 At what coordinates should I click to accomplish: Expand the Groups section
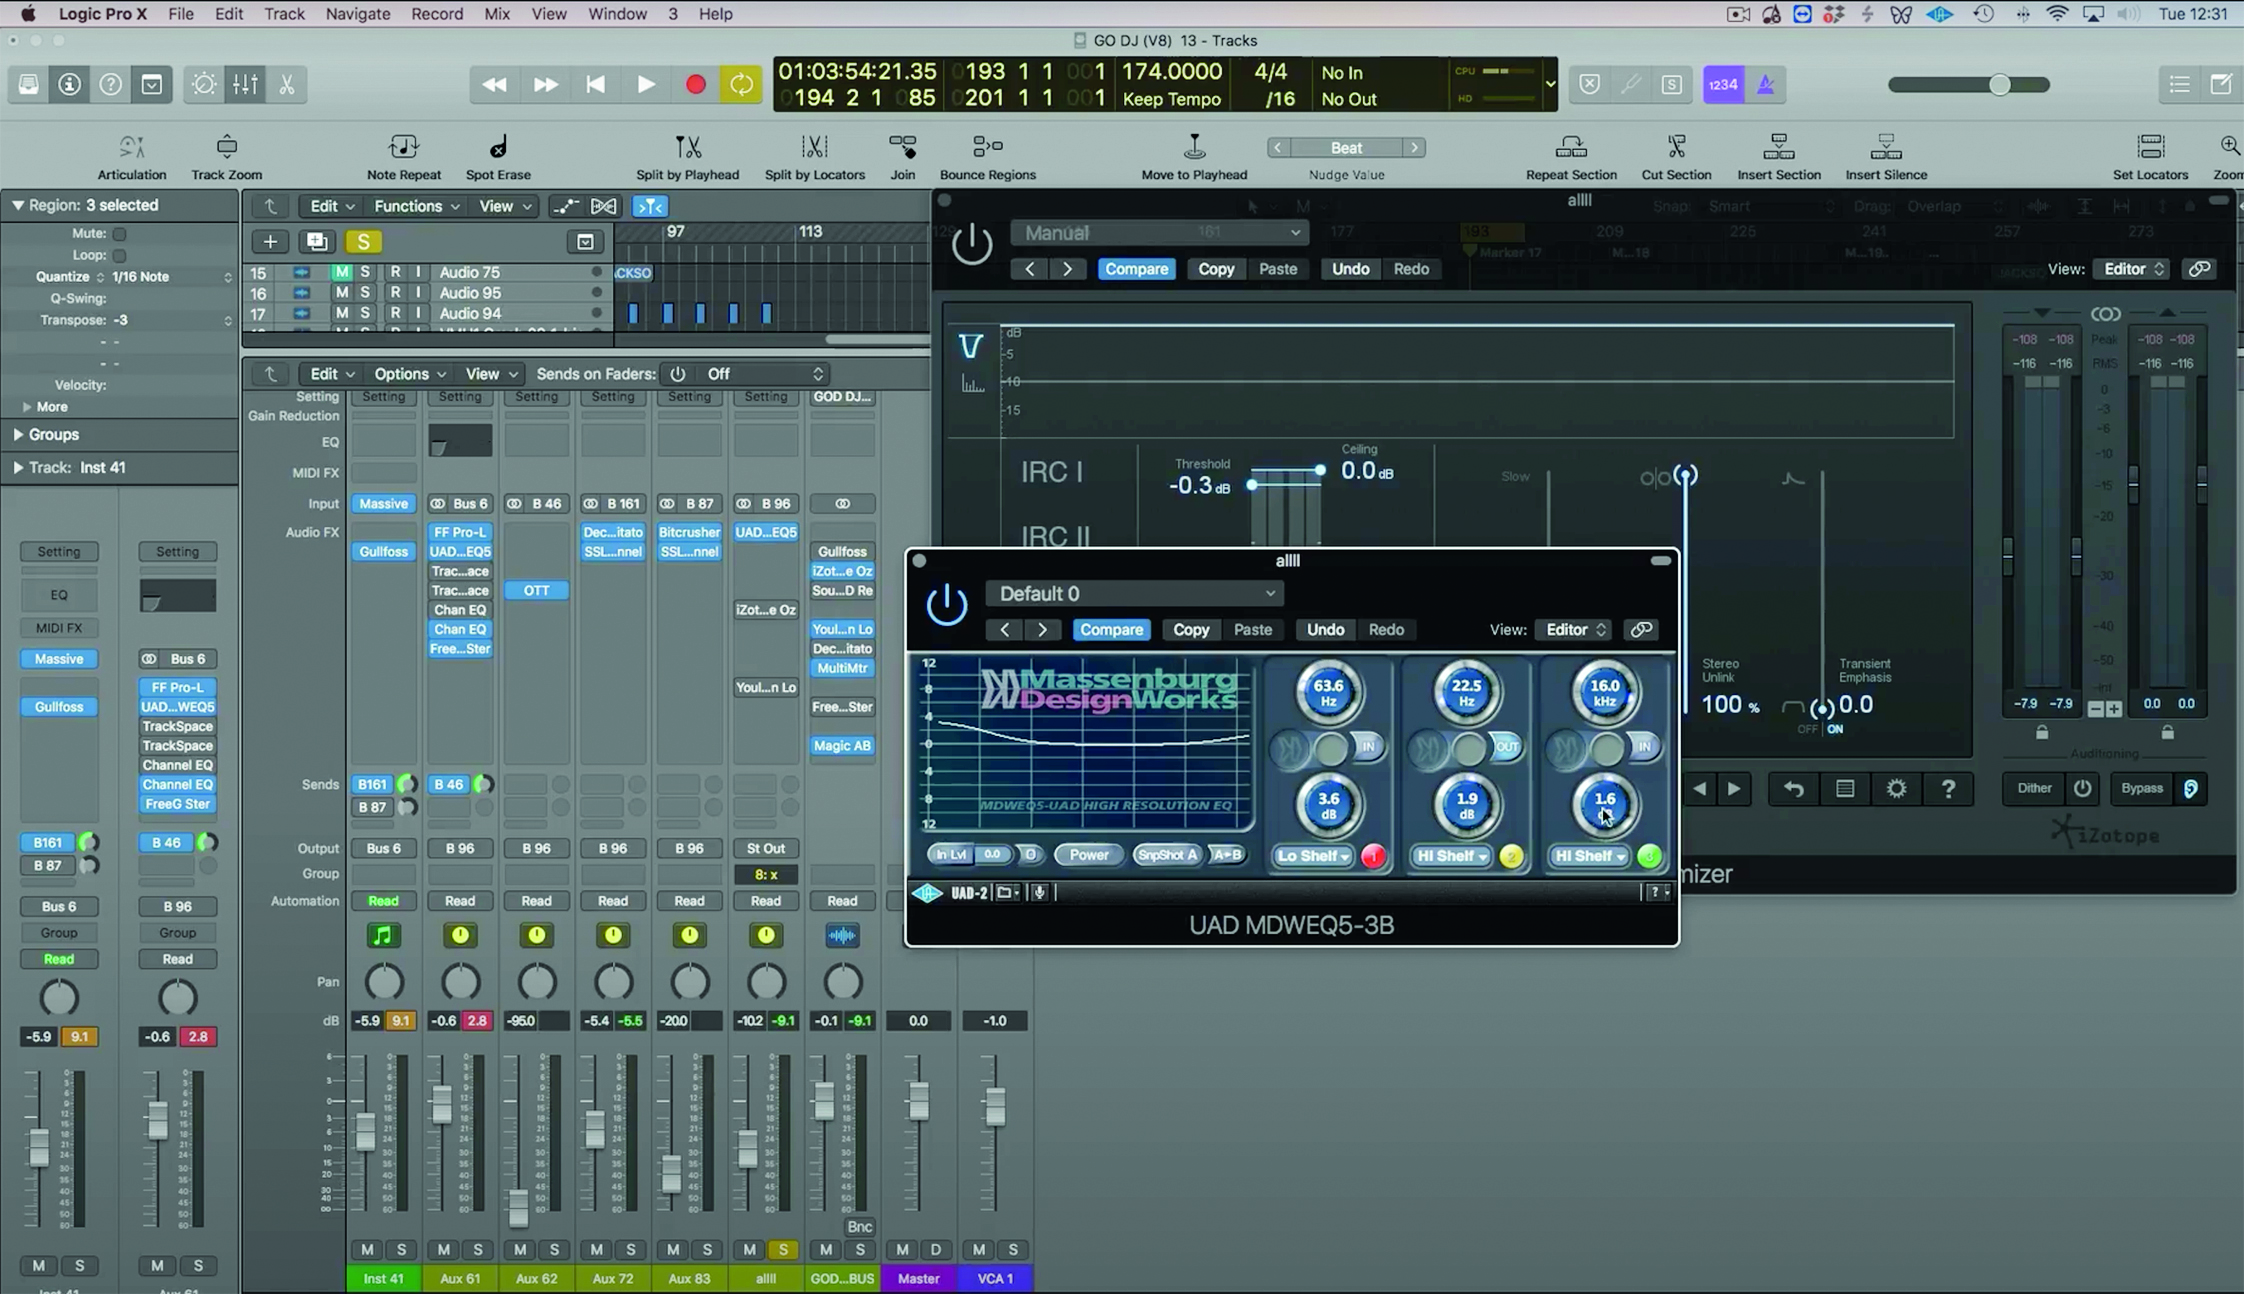pyautogui.click(x=18, y=435)
